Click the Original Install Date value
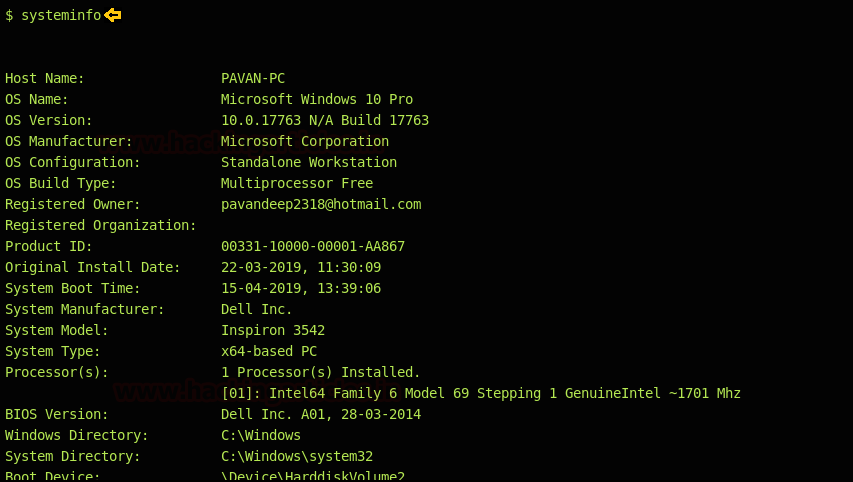 pyautogui.click(x=300, y=267)
